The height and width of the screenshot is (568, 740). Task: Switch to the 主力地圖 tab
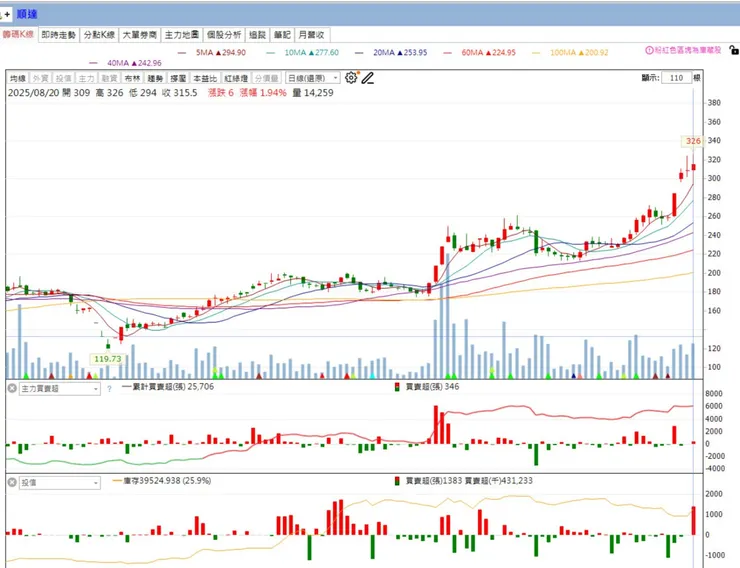pos(182,35)
